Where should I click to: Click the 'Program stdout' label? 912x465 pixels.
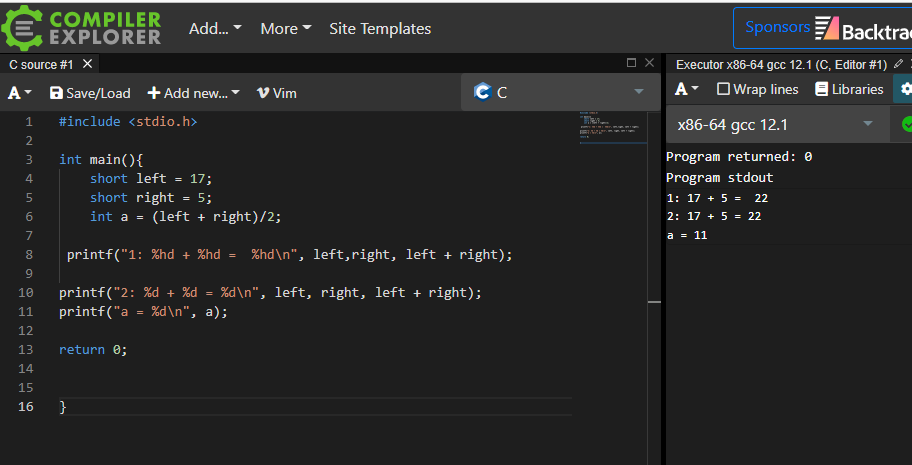[719, 177]
